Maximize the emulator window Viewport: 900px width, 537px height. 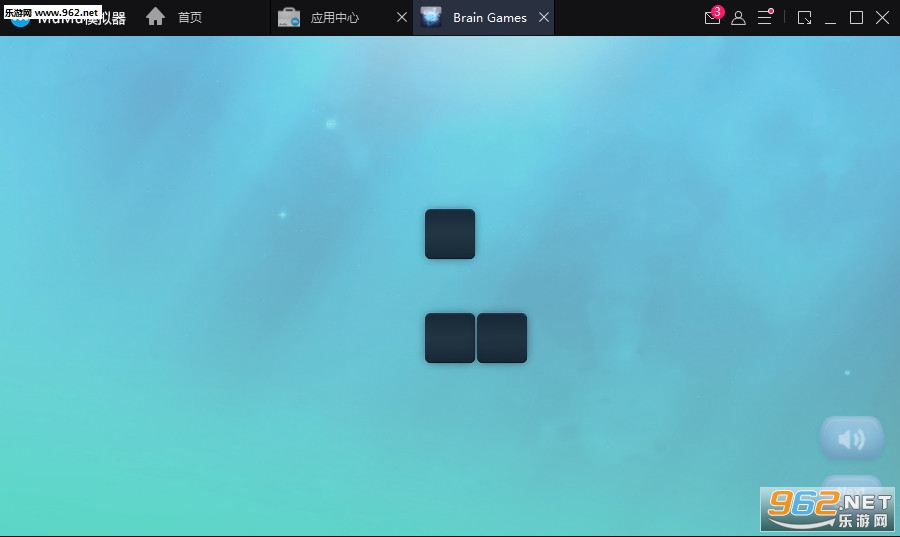[856, 18]
